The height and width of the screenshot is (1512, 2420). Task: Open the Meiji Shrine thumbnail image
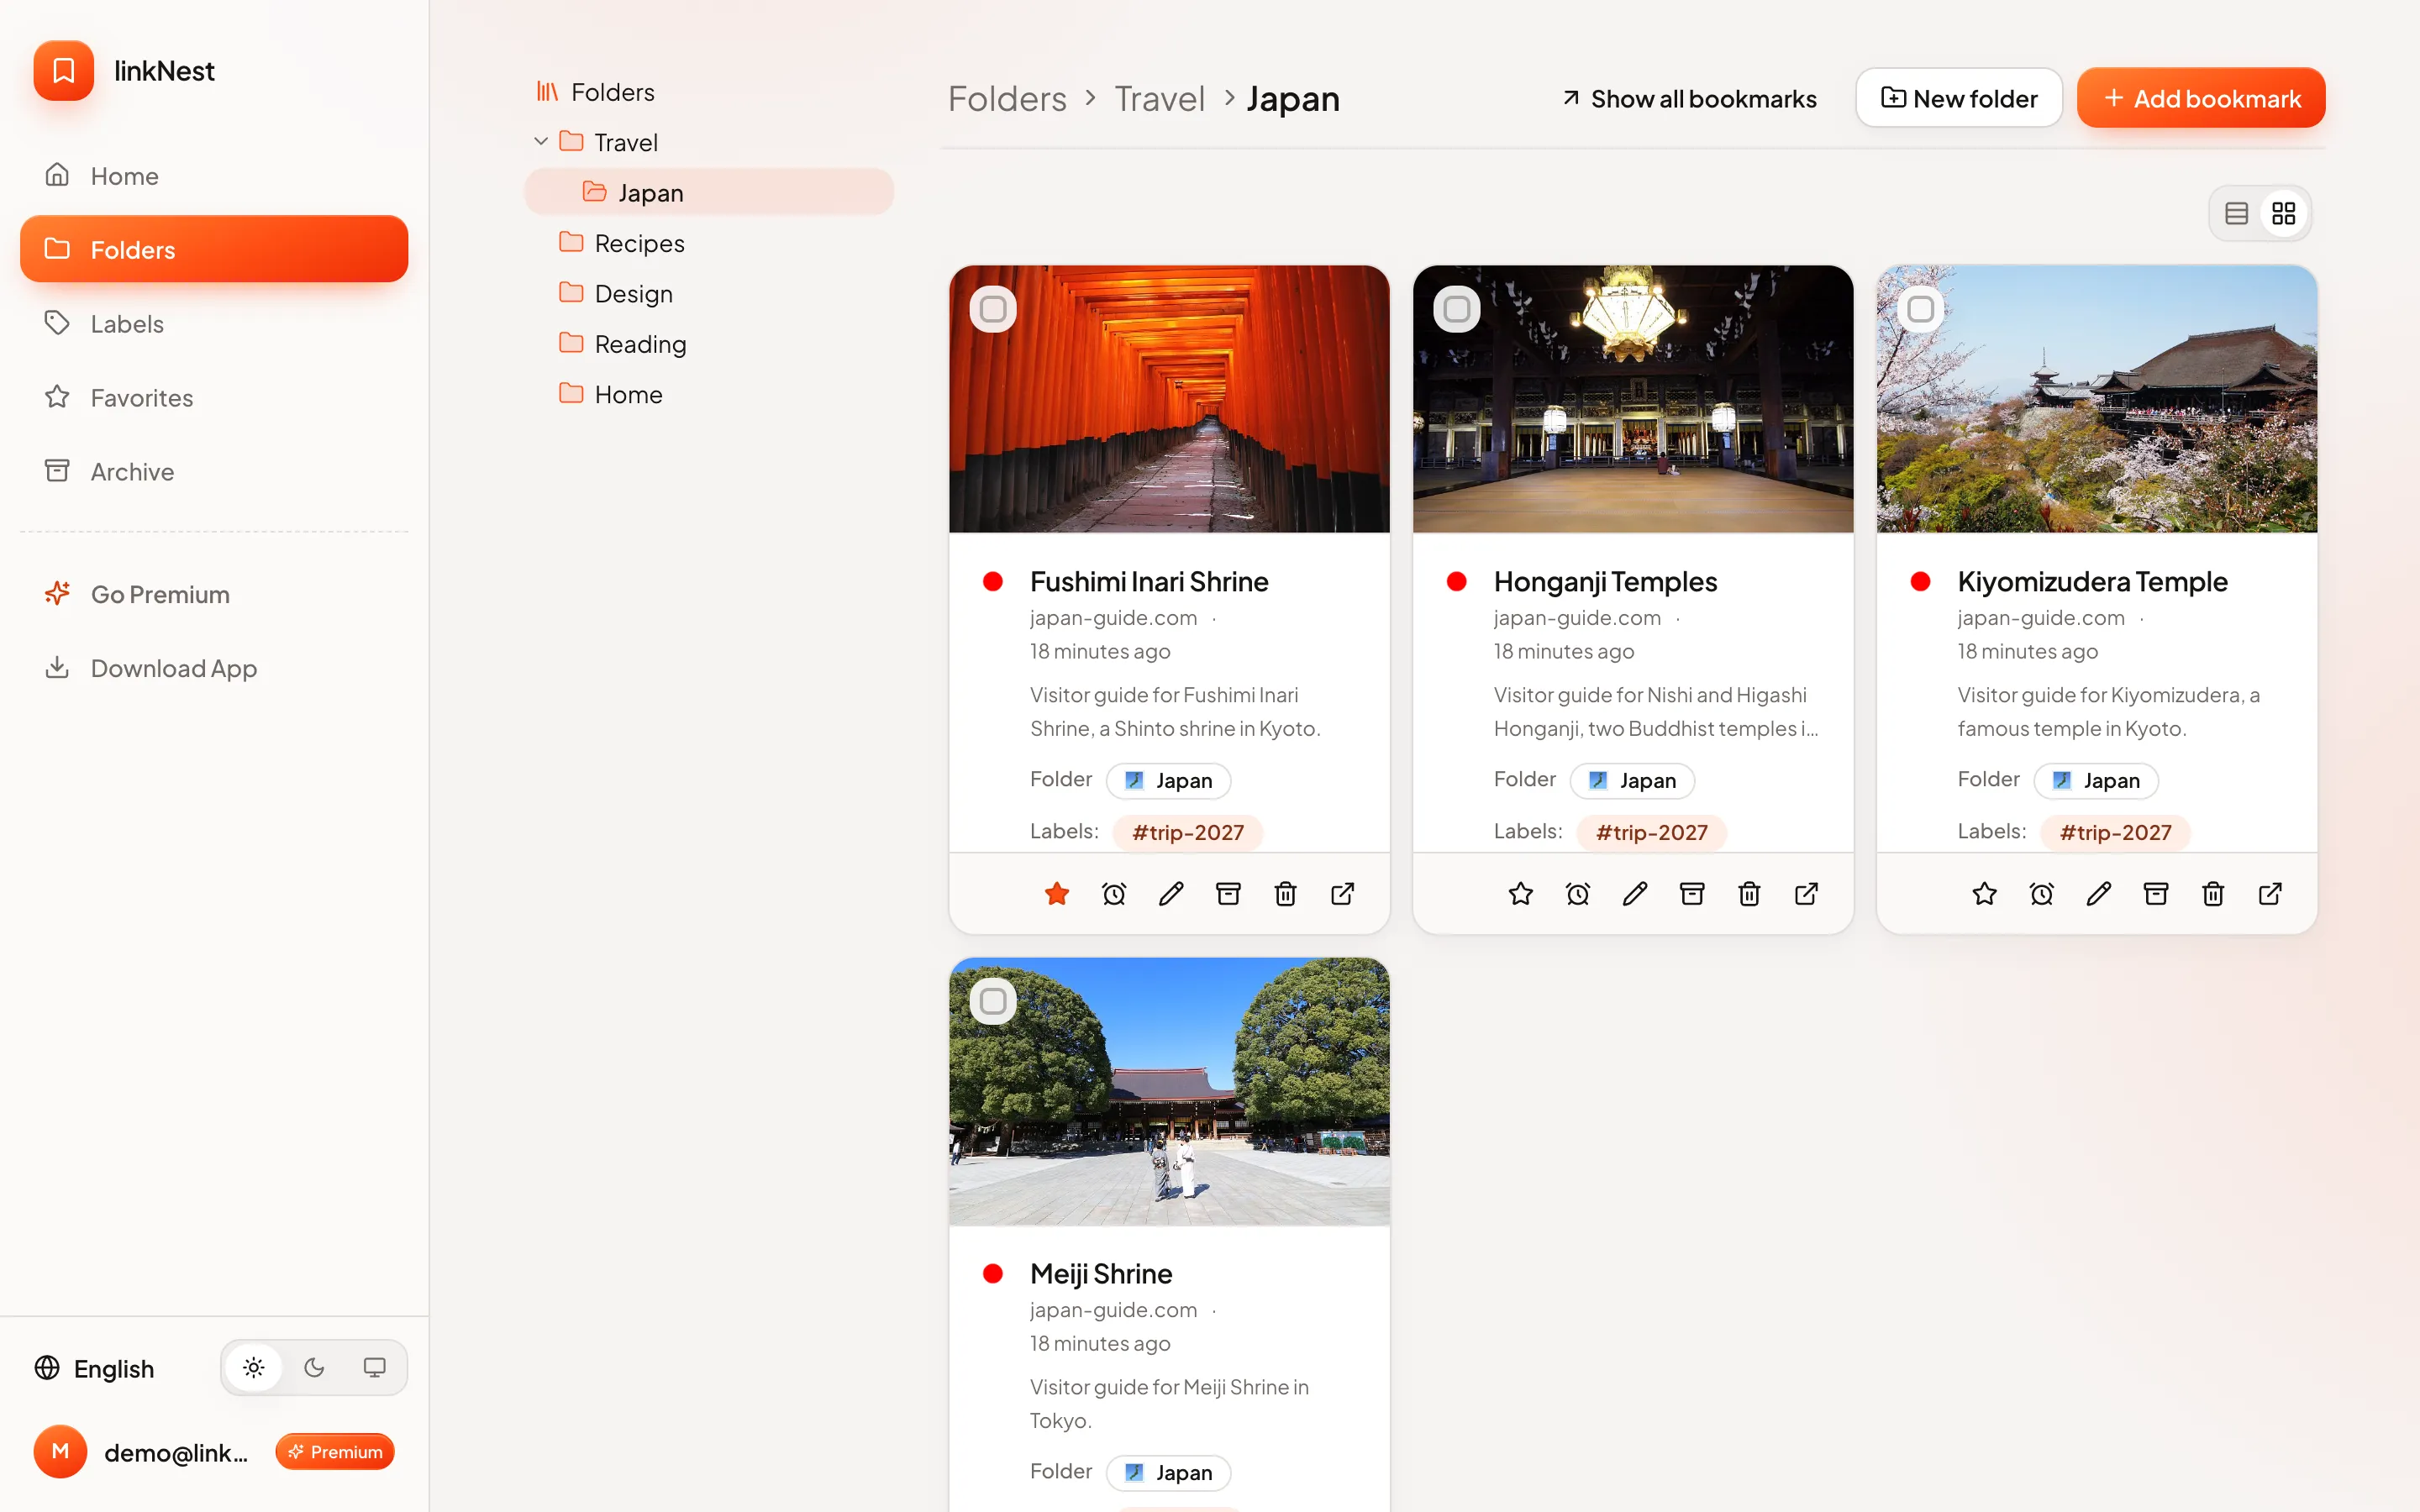click(x=1169, y=1091)
